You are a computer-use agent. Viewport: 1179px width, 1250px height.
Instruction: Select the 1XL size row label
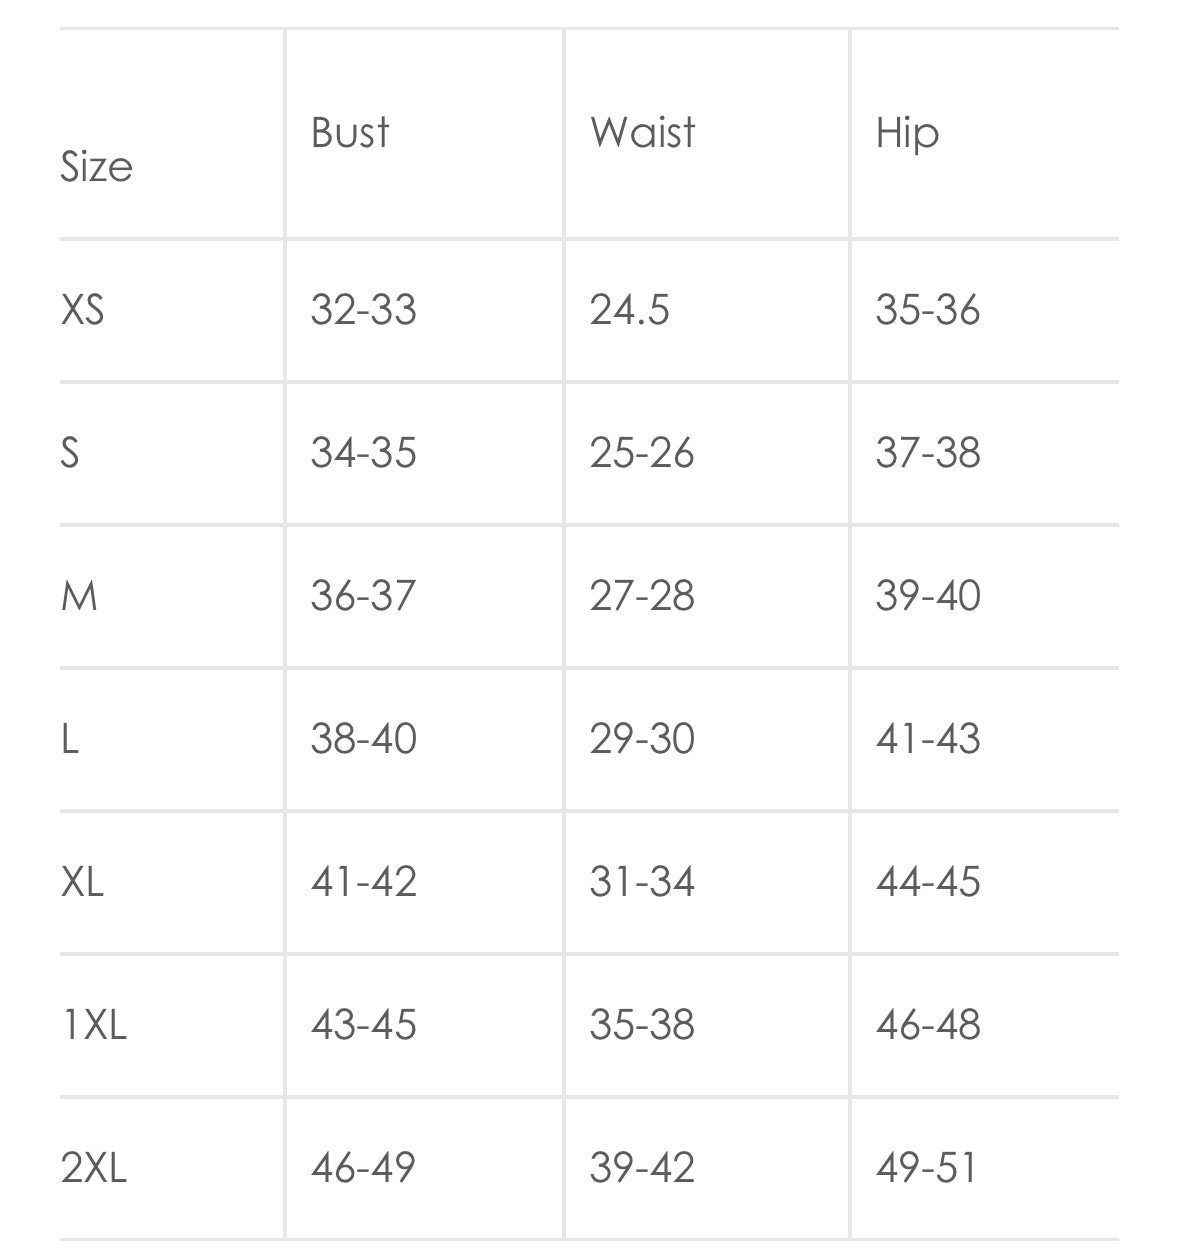tap(94, 1026)
